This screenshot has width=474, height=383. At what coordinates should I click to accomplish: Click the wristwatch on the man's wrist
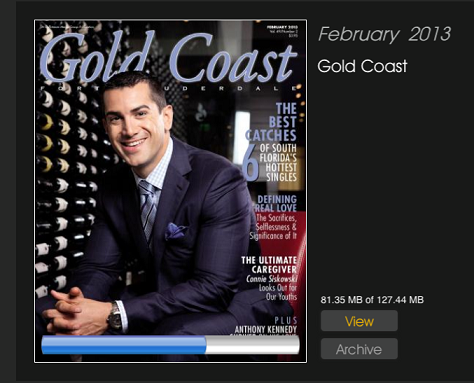[x=114, y=316]
